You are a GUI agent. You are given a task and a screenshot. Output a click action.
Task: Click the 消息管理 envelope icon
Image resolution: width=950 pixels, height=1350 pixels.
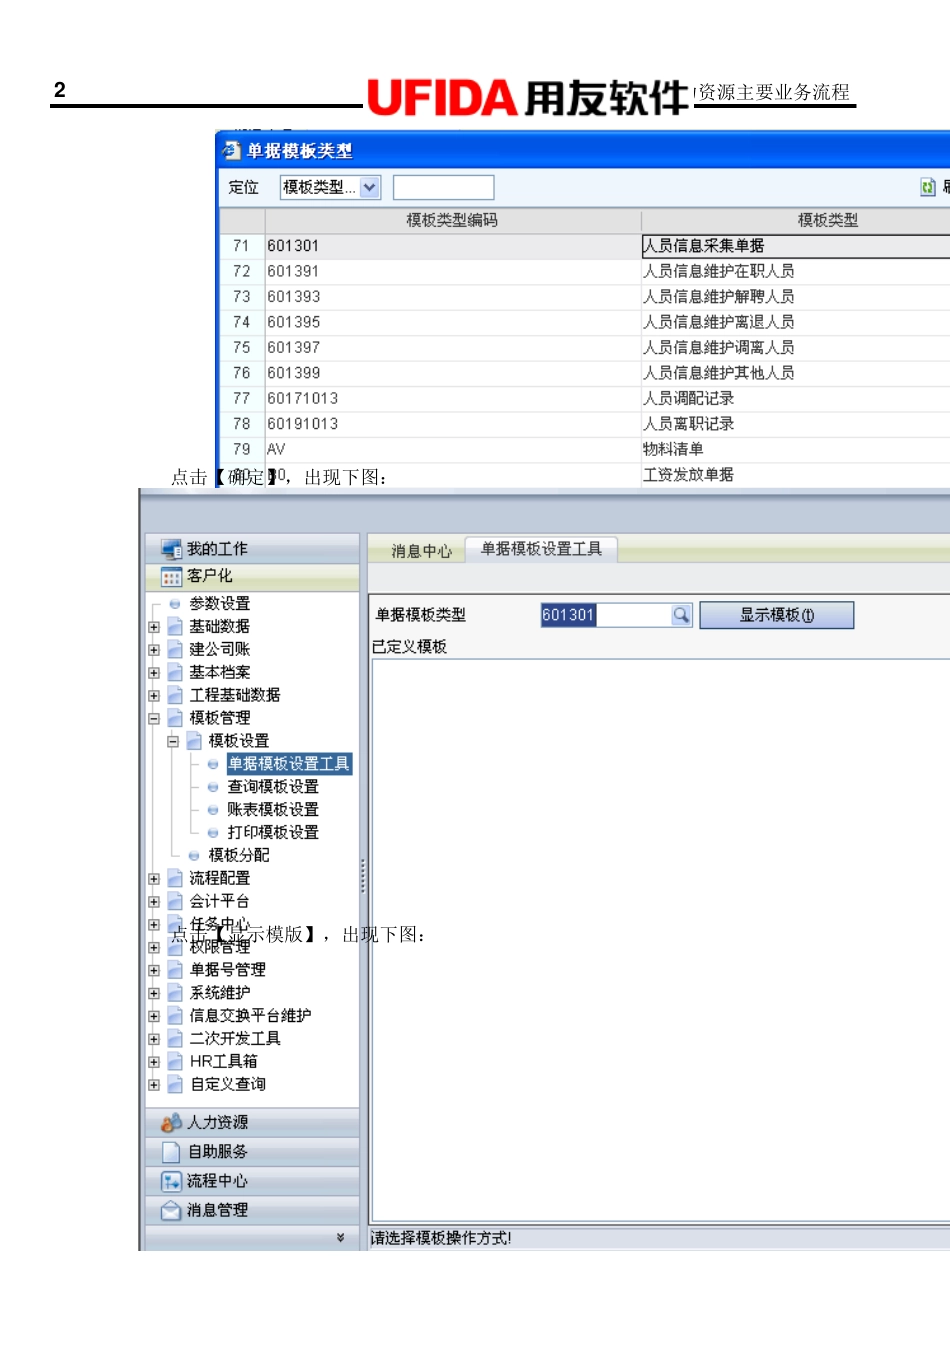coord(171,1210)
